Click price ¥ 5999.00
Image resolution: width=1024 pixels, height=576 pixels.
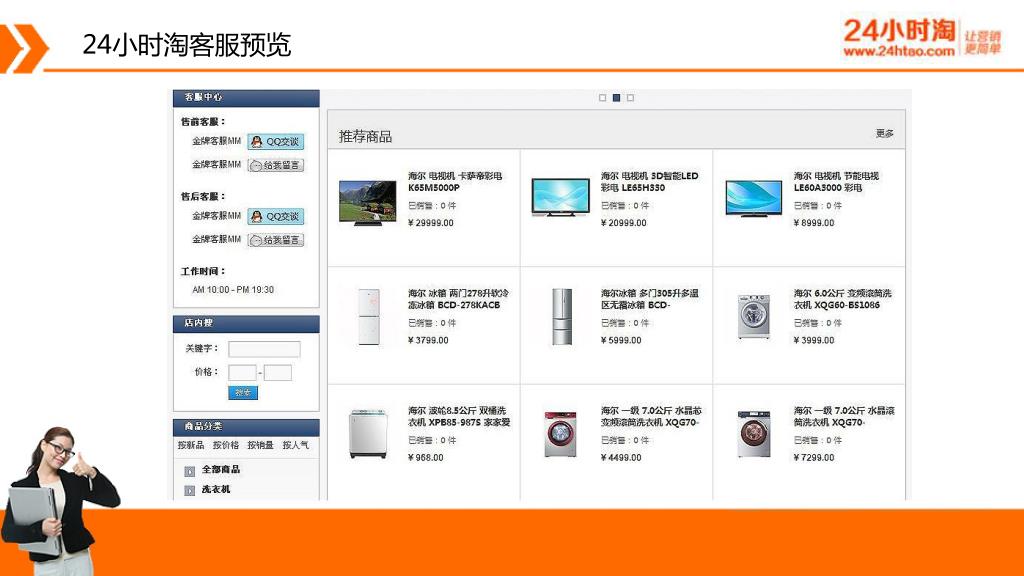[621, 340]
